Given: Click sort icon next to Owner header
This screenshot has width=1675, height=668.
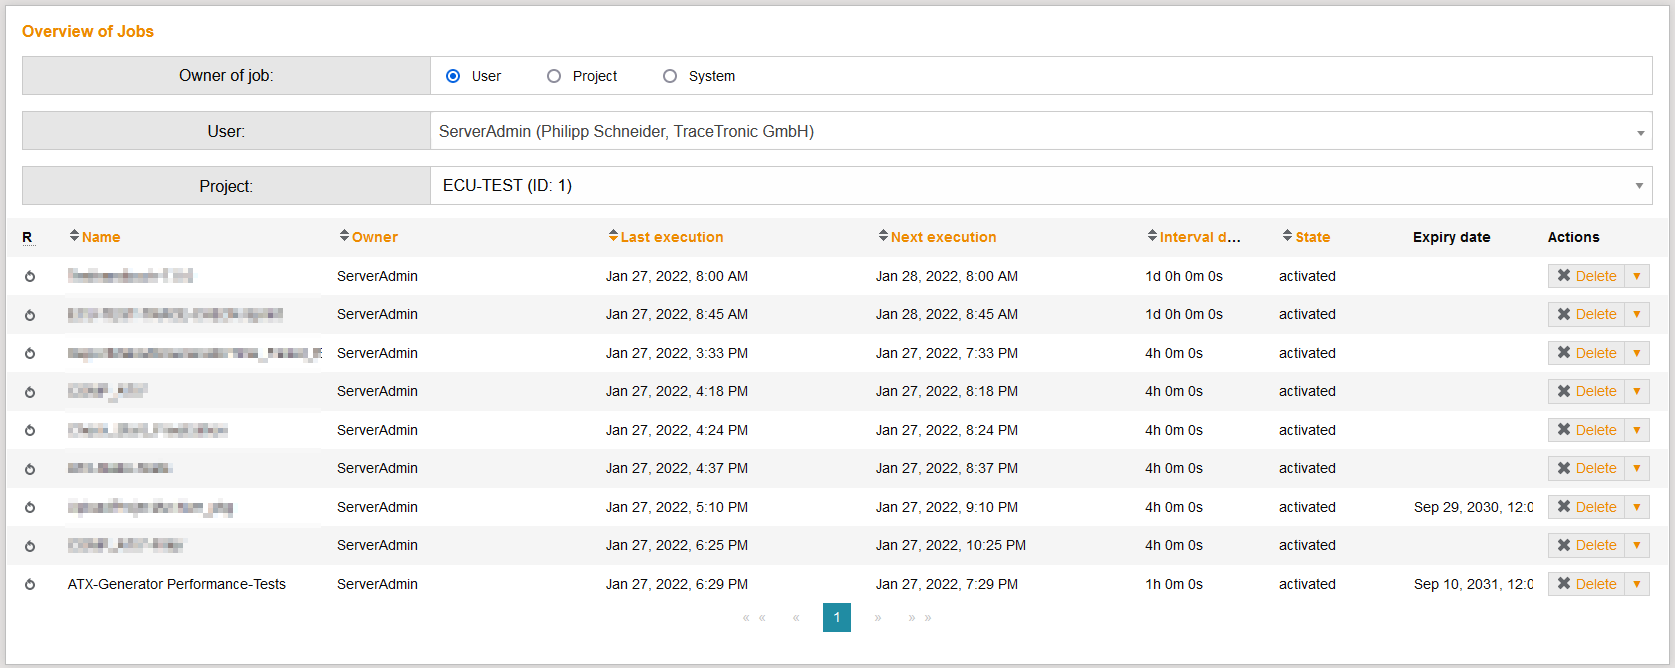Looking at the screenshot, I should [344, 236].
